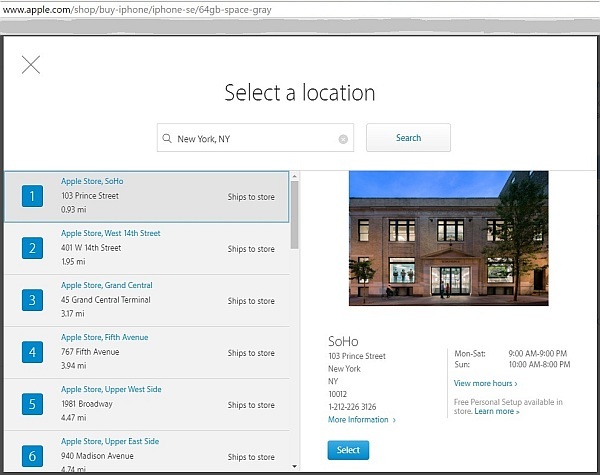
Task: Click Mon-Sat 9:00 AM-9:00 PM hours
Action: tap(511, 353)
